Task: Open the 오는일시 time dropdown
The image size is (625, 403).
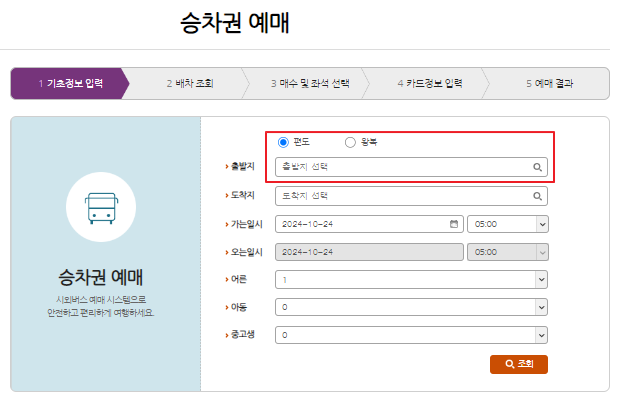Action: point(508,252)
